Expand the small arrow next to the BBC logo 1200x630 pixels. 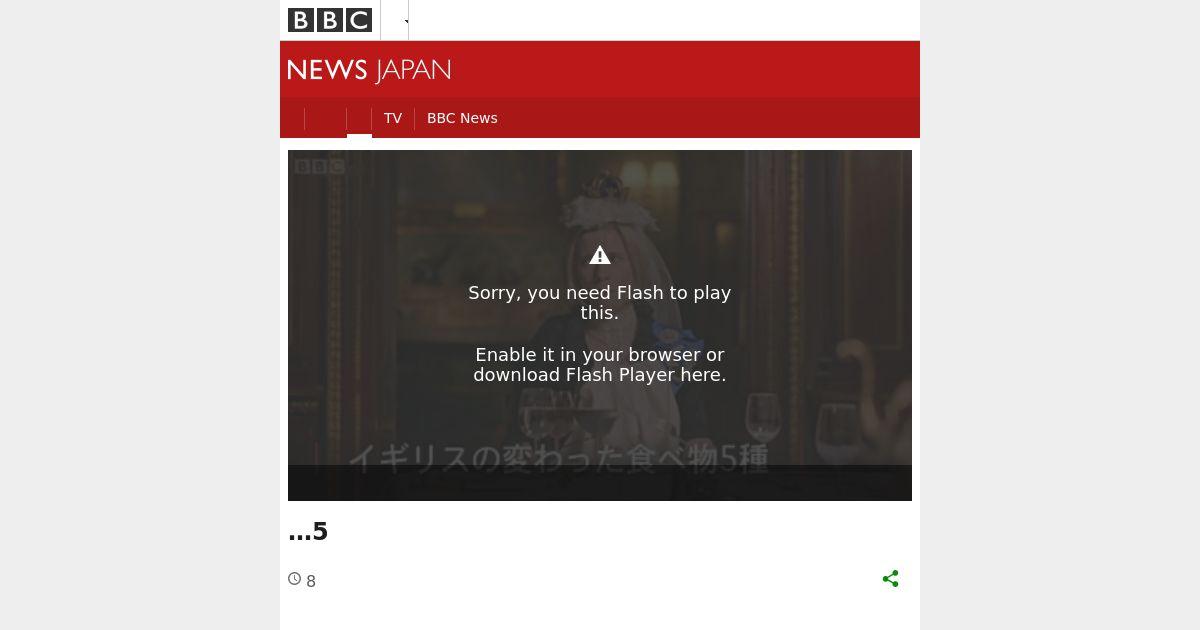point(406,21)
